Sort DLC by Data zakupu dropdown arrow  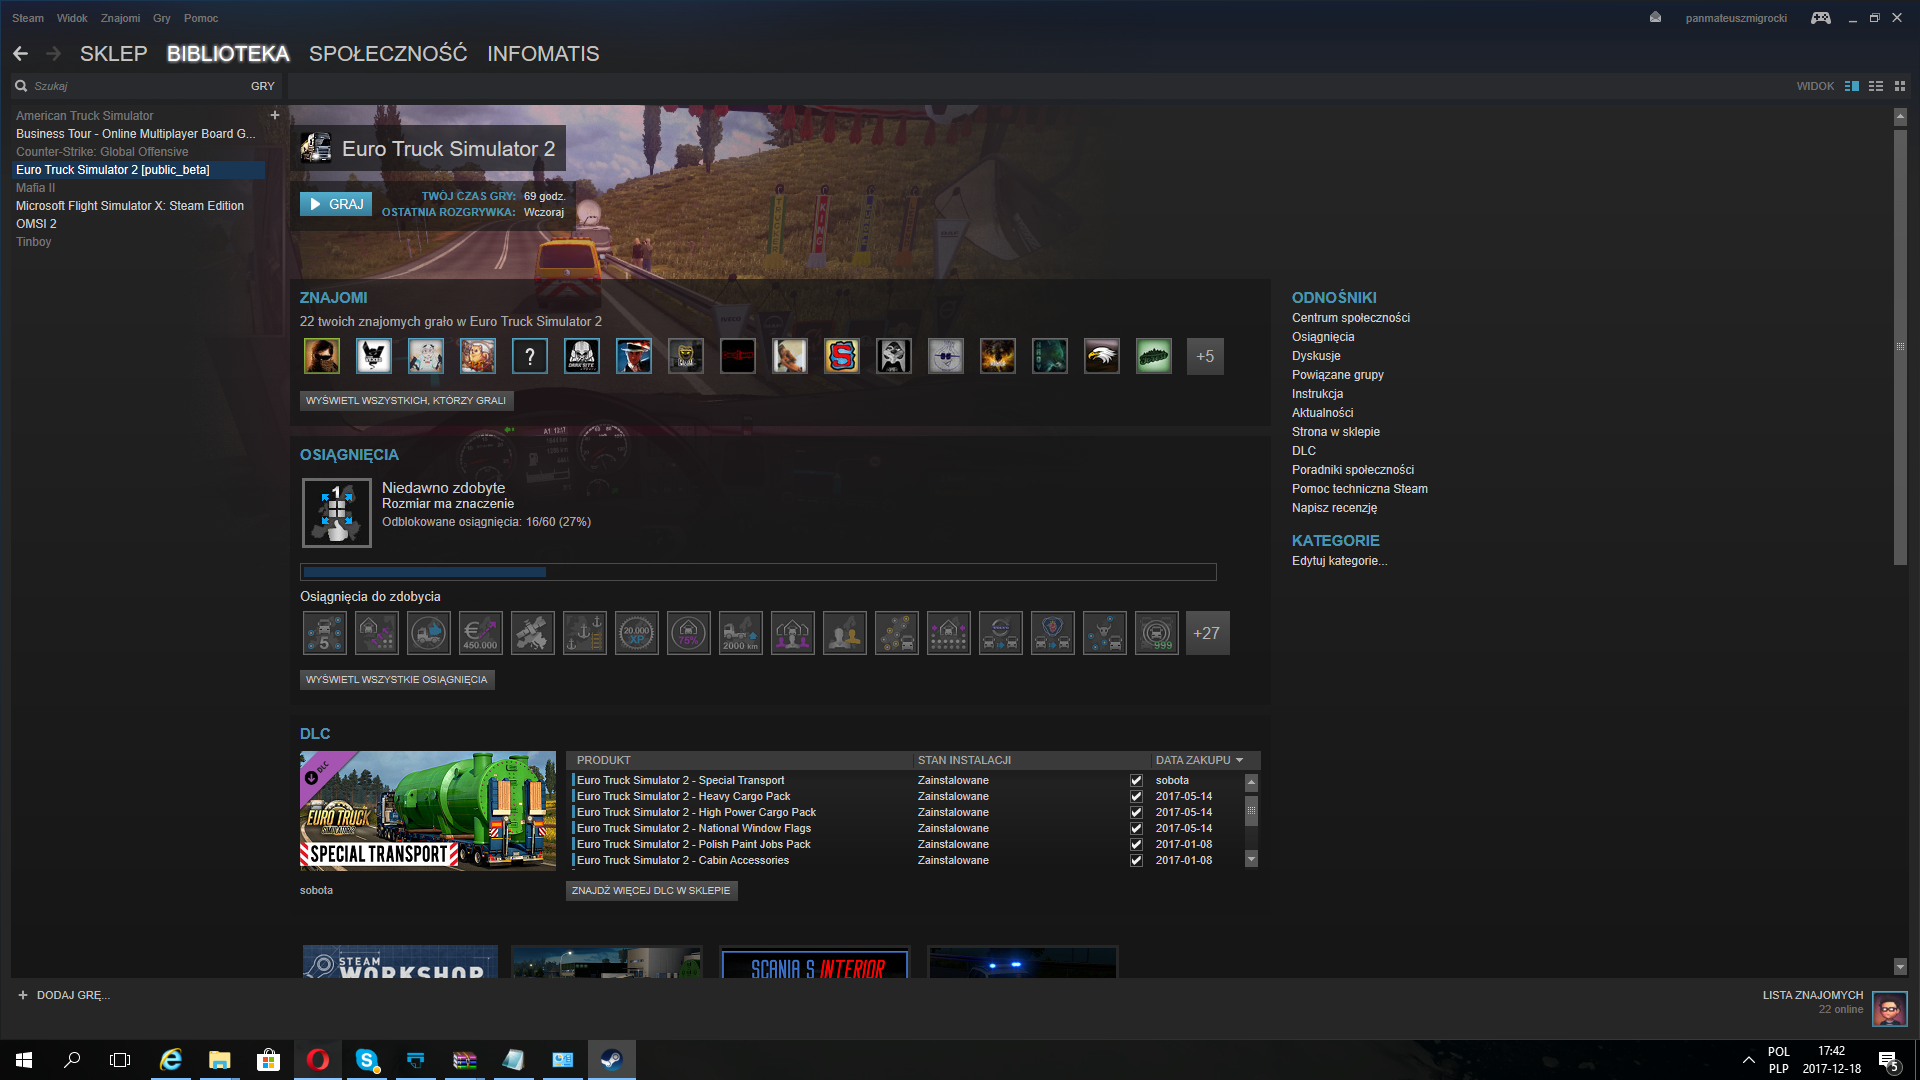[1240, 760]
